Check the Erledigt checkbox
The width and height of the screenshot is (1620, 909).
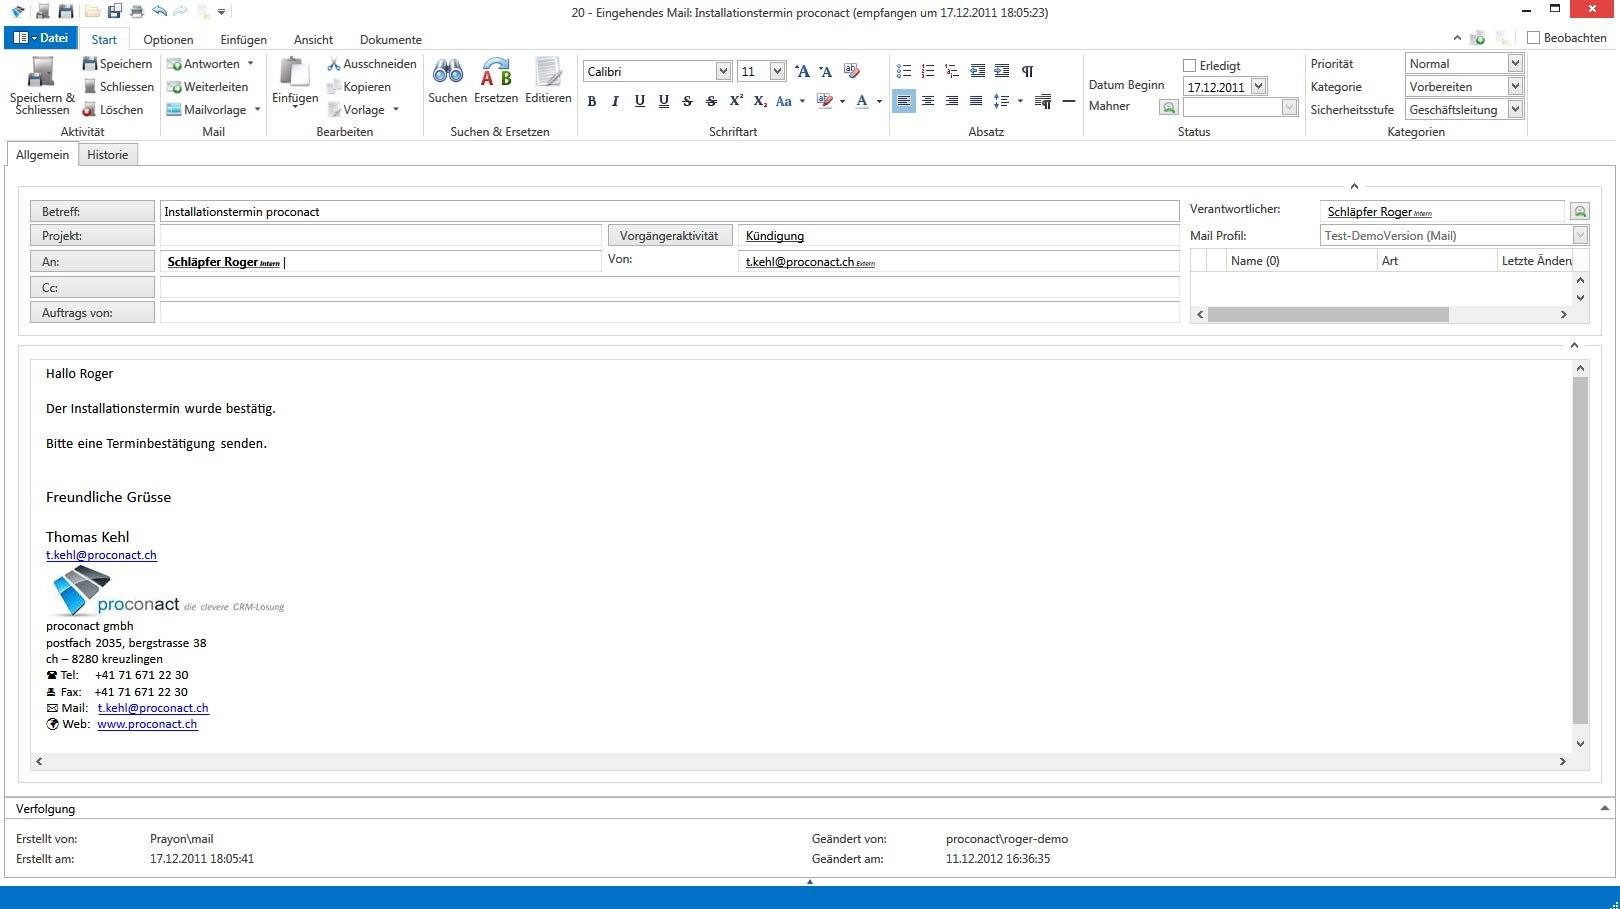(x=1190, y=66)
